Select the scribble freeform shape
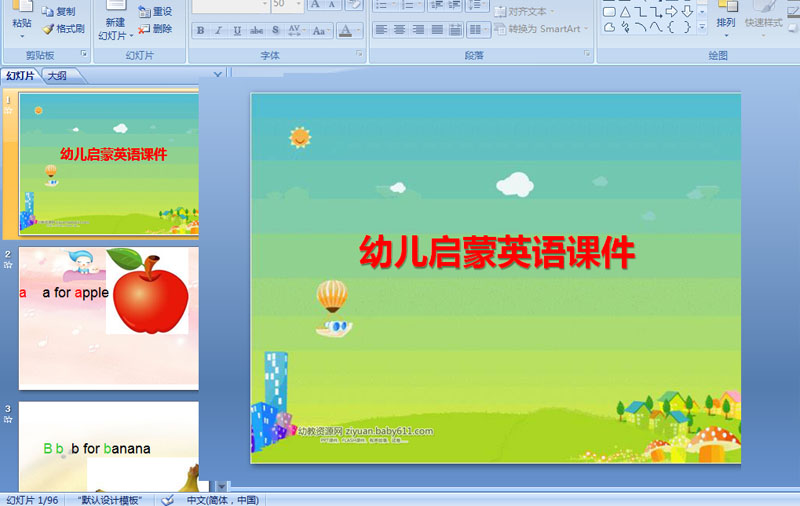Image resolution: width=800 pixels, height=506 pixels. [626, 27]
